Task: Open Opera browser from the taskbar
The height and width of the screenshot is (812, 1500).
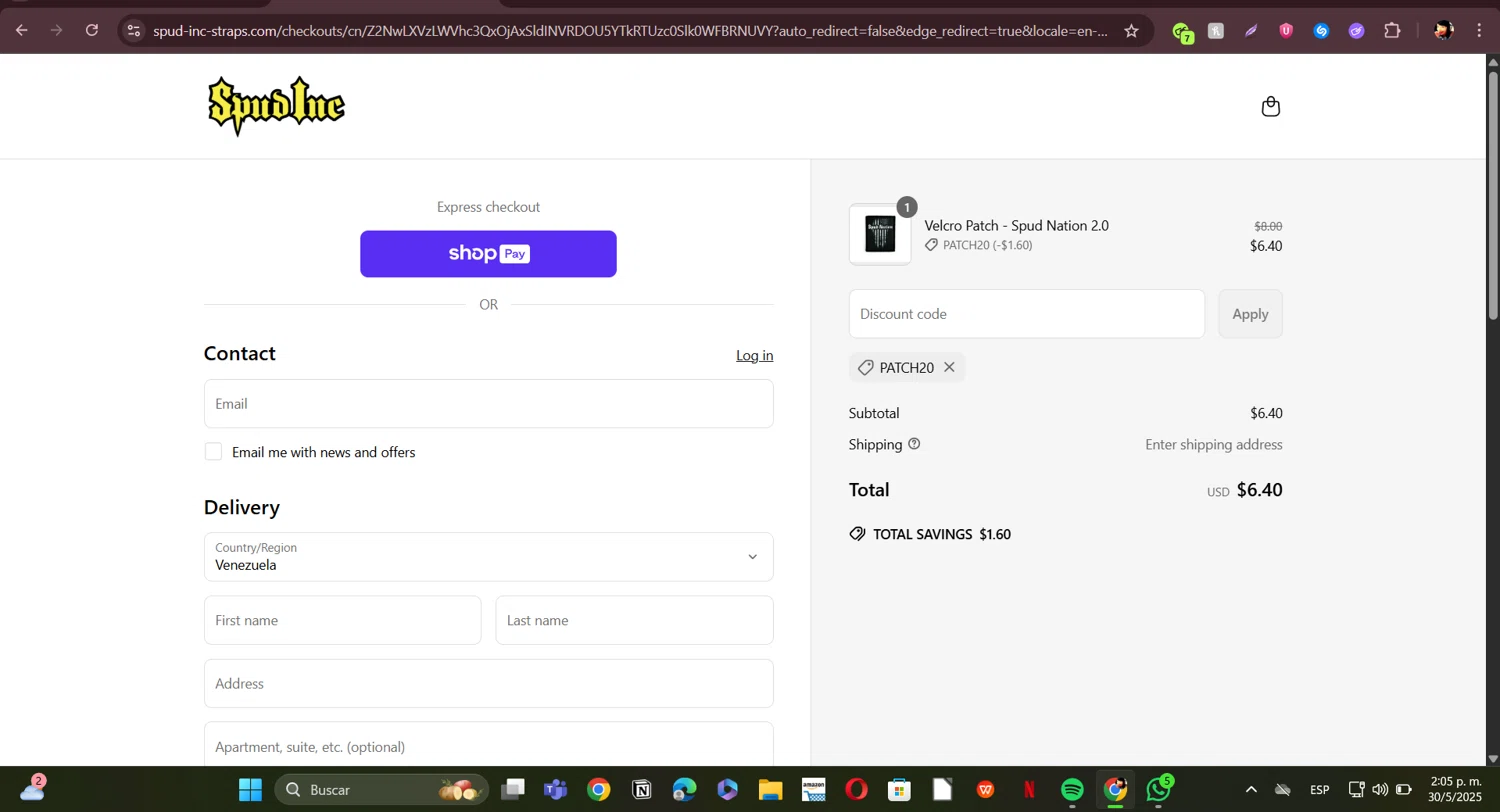Action: tap(856, 790)
